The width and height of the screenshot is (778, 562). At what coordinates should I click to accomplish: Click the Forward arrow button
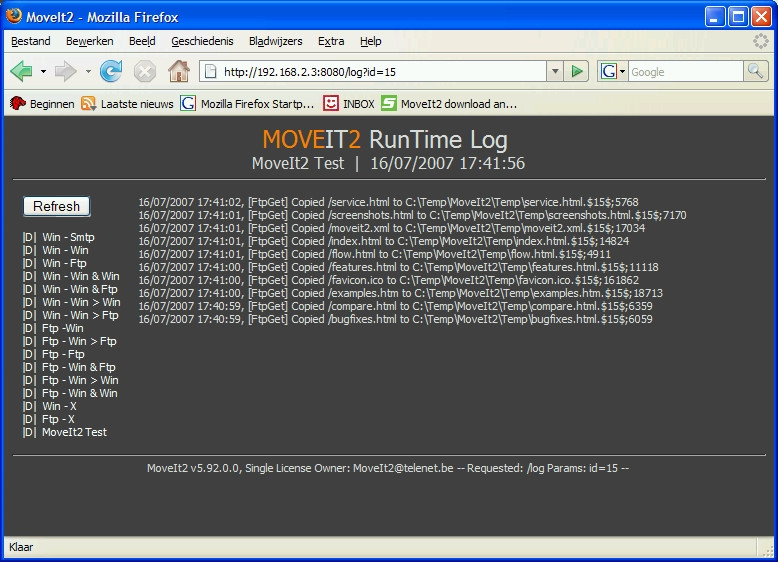pos(65,71)
